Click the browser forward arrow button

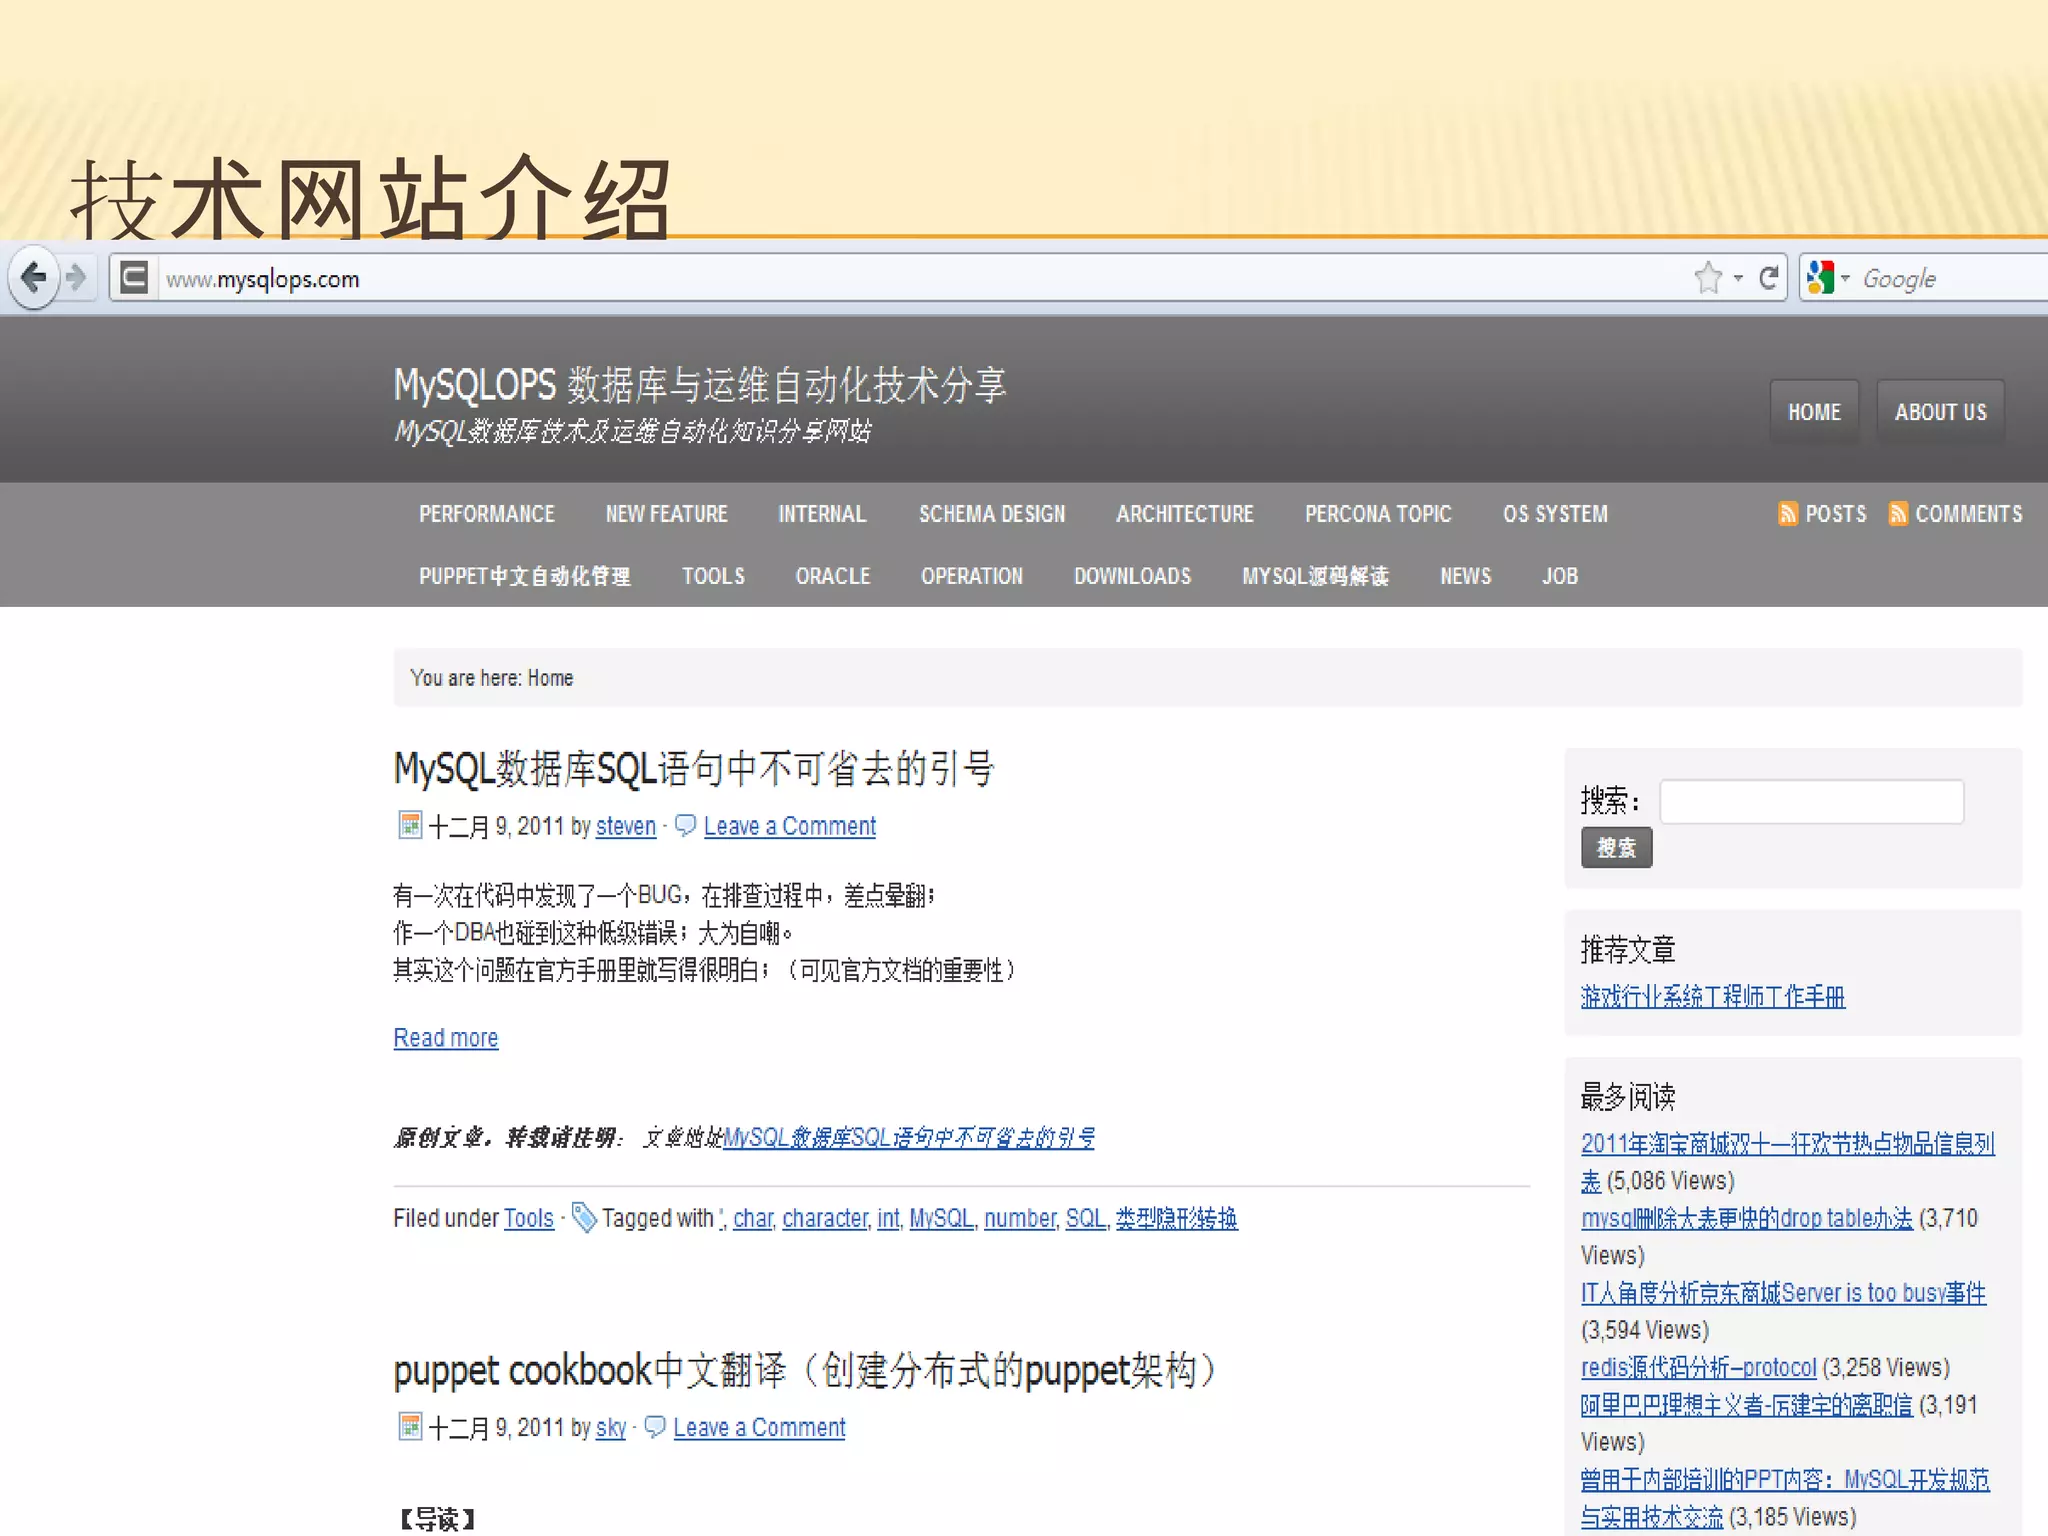tap(77, 277)
